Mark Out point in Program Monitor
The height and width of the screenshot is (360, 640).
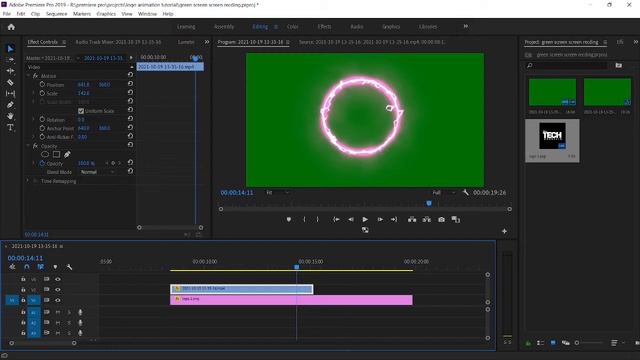point(318,220)
